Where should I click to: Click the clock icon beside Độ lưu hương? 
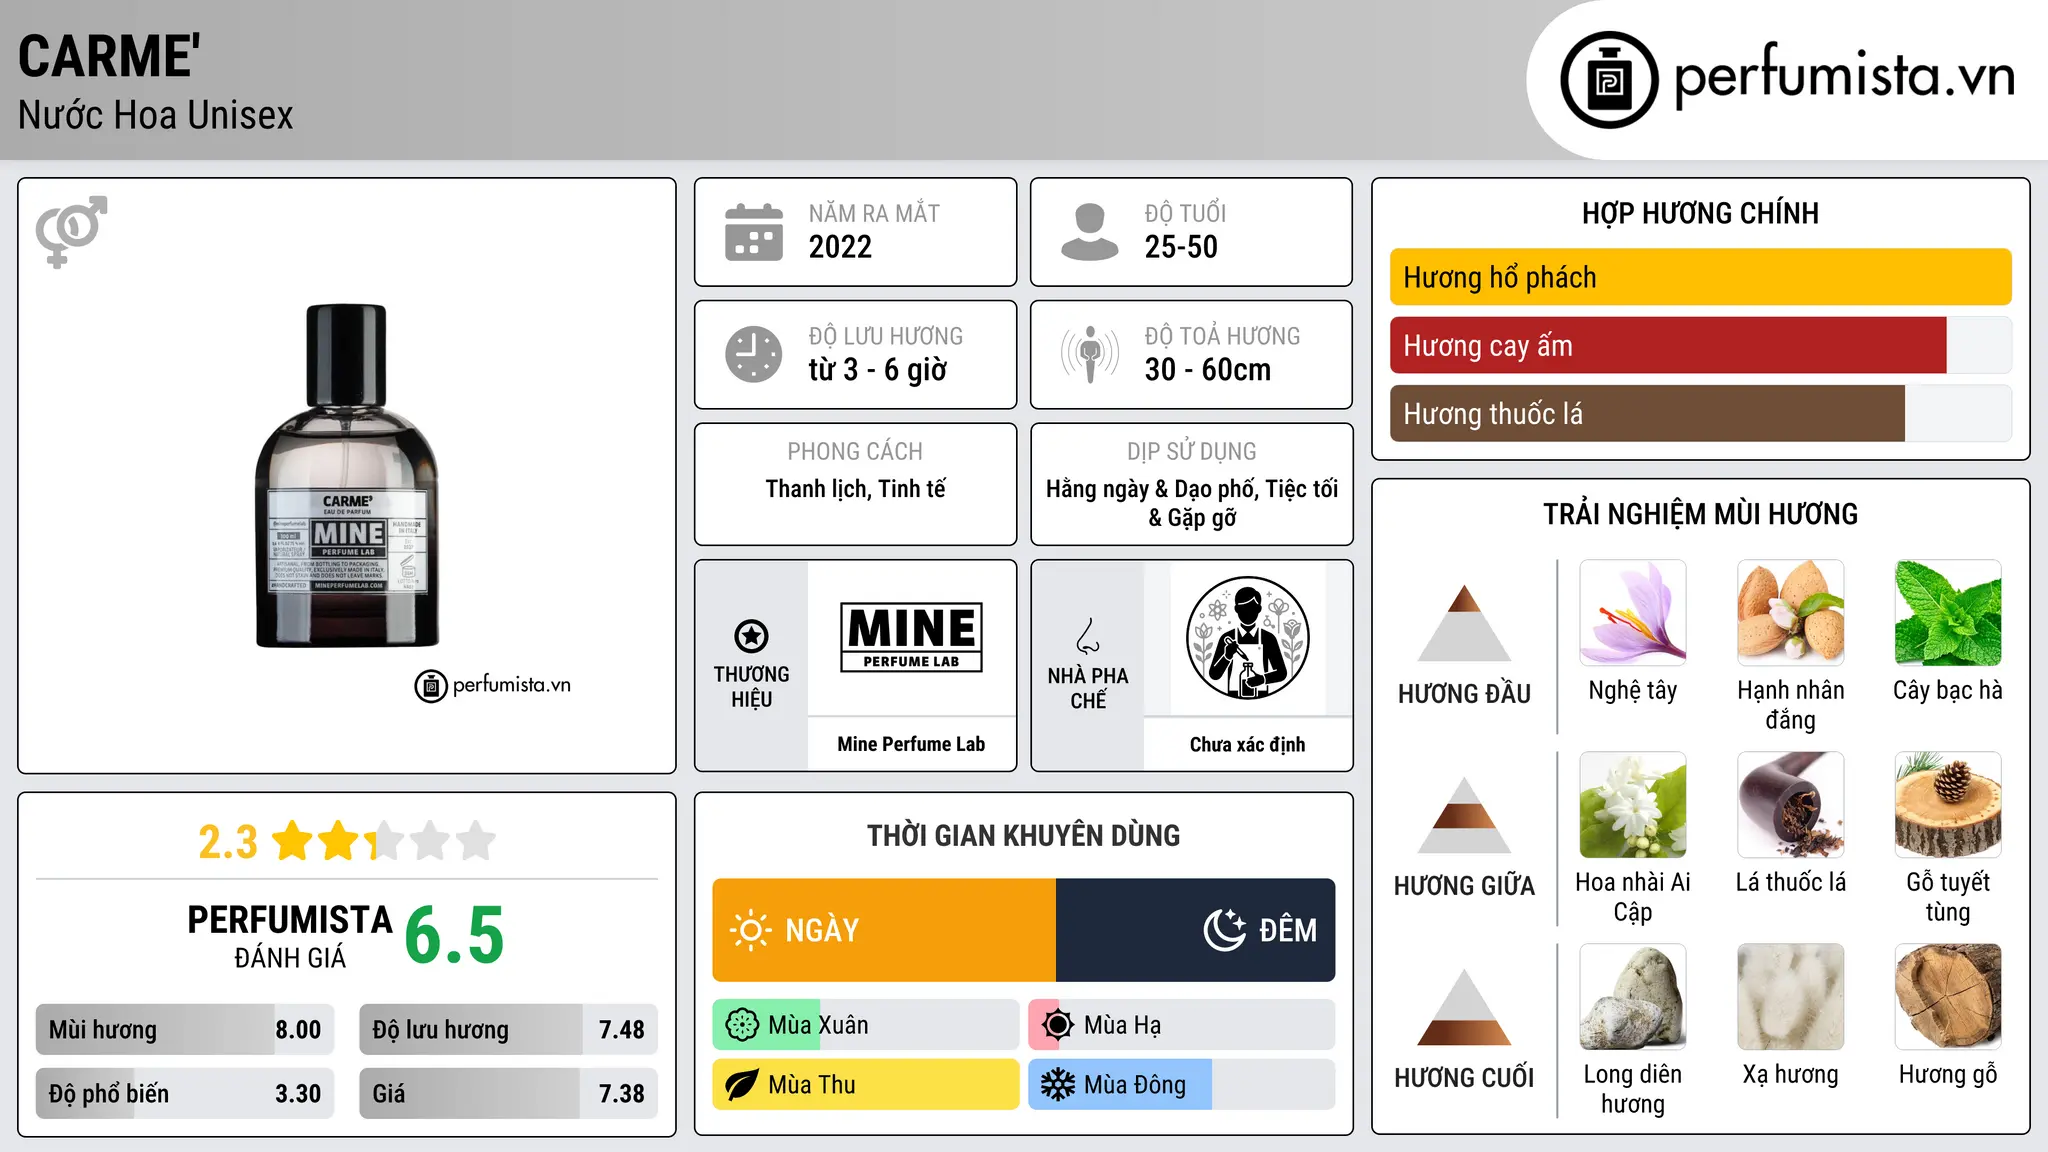tap(754, 354)
